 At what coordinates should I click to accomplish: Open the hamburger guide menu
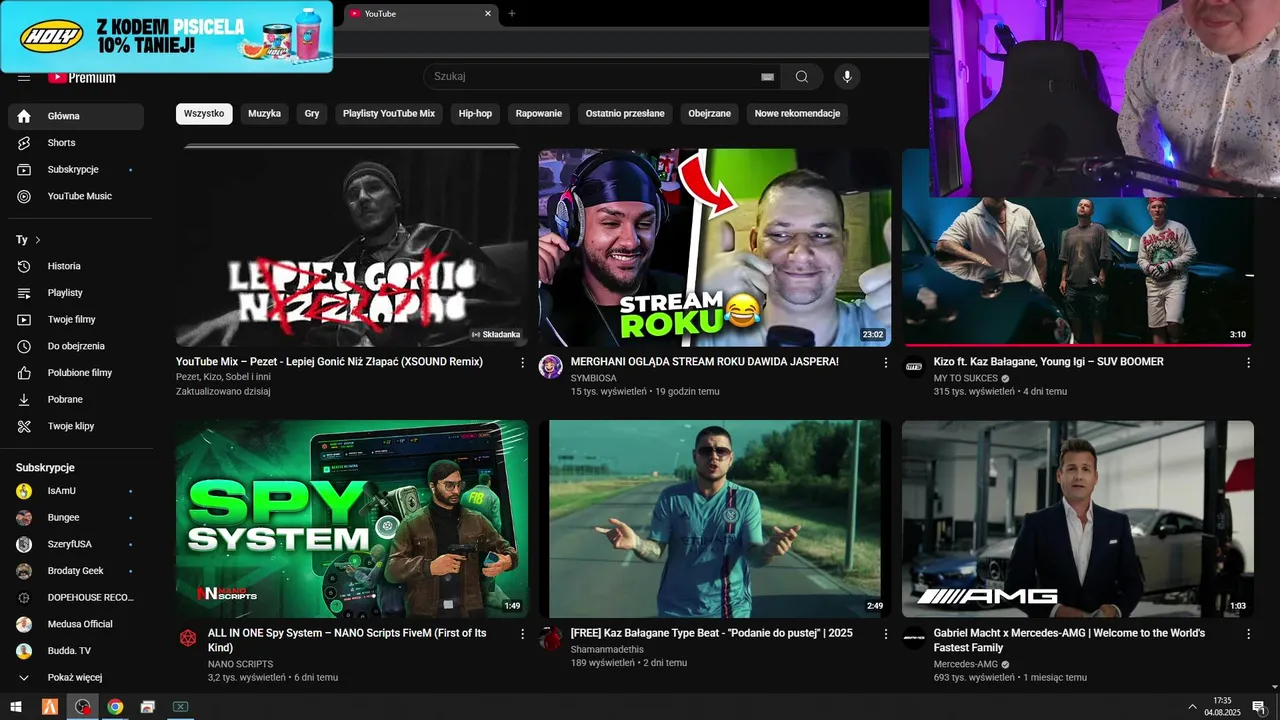(24, 78)
